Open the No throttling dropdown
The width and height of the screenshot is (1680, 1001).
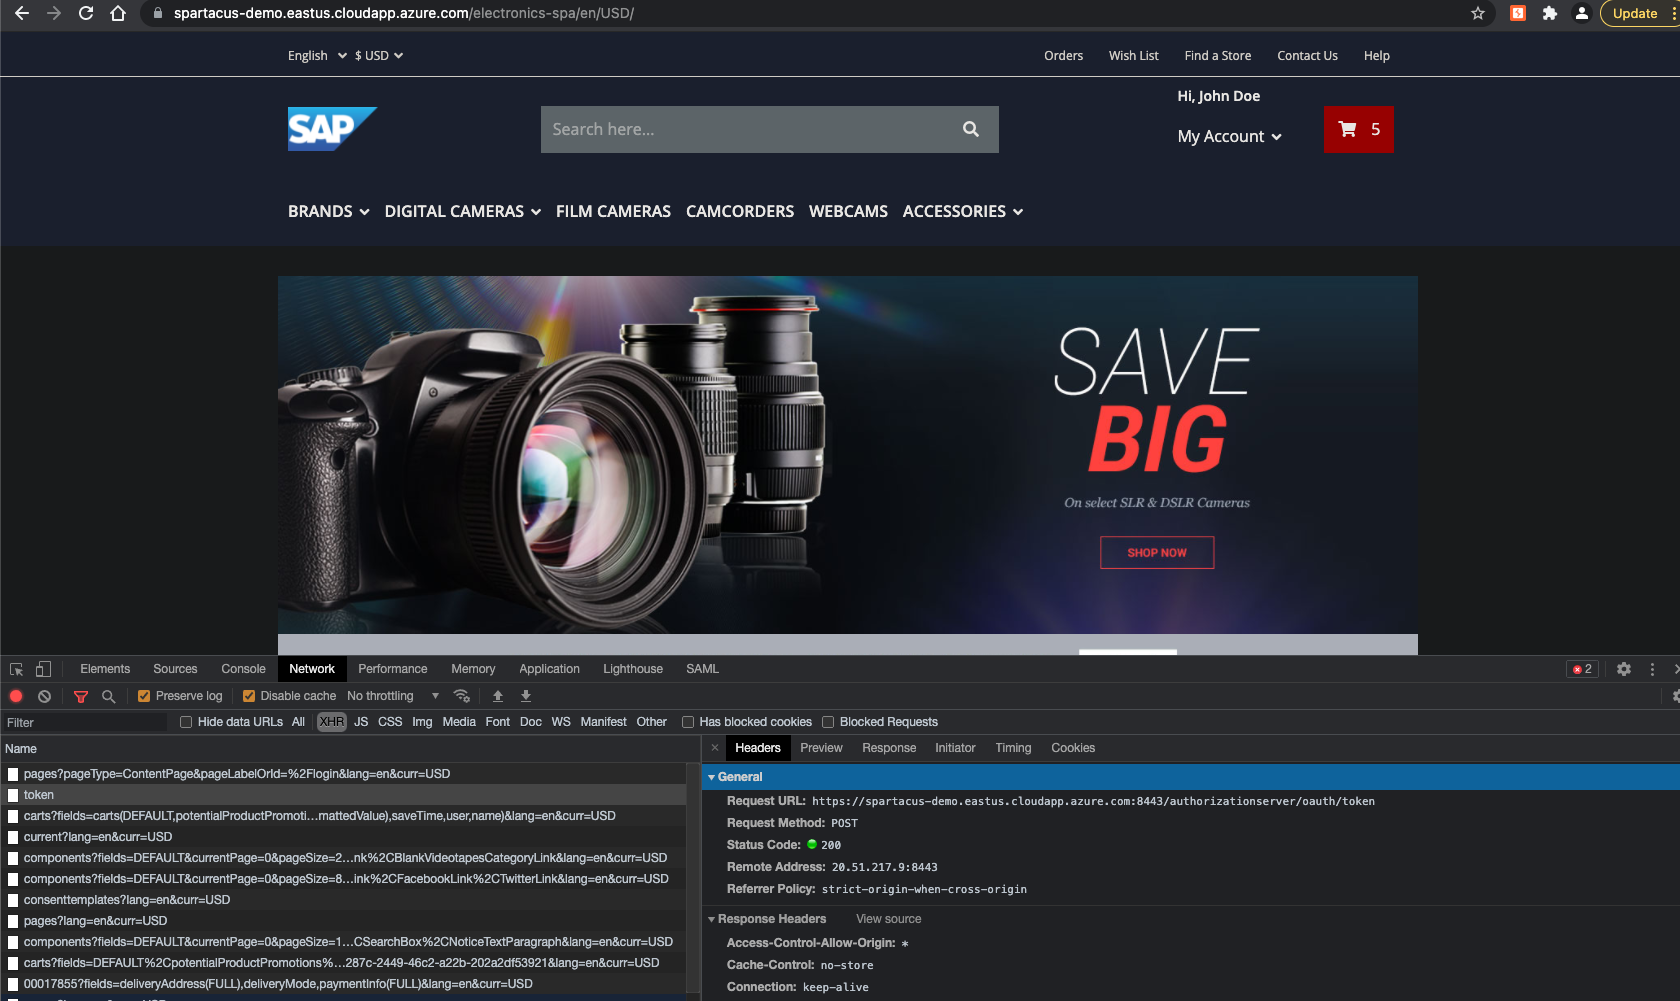(x=393, y=696)
